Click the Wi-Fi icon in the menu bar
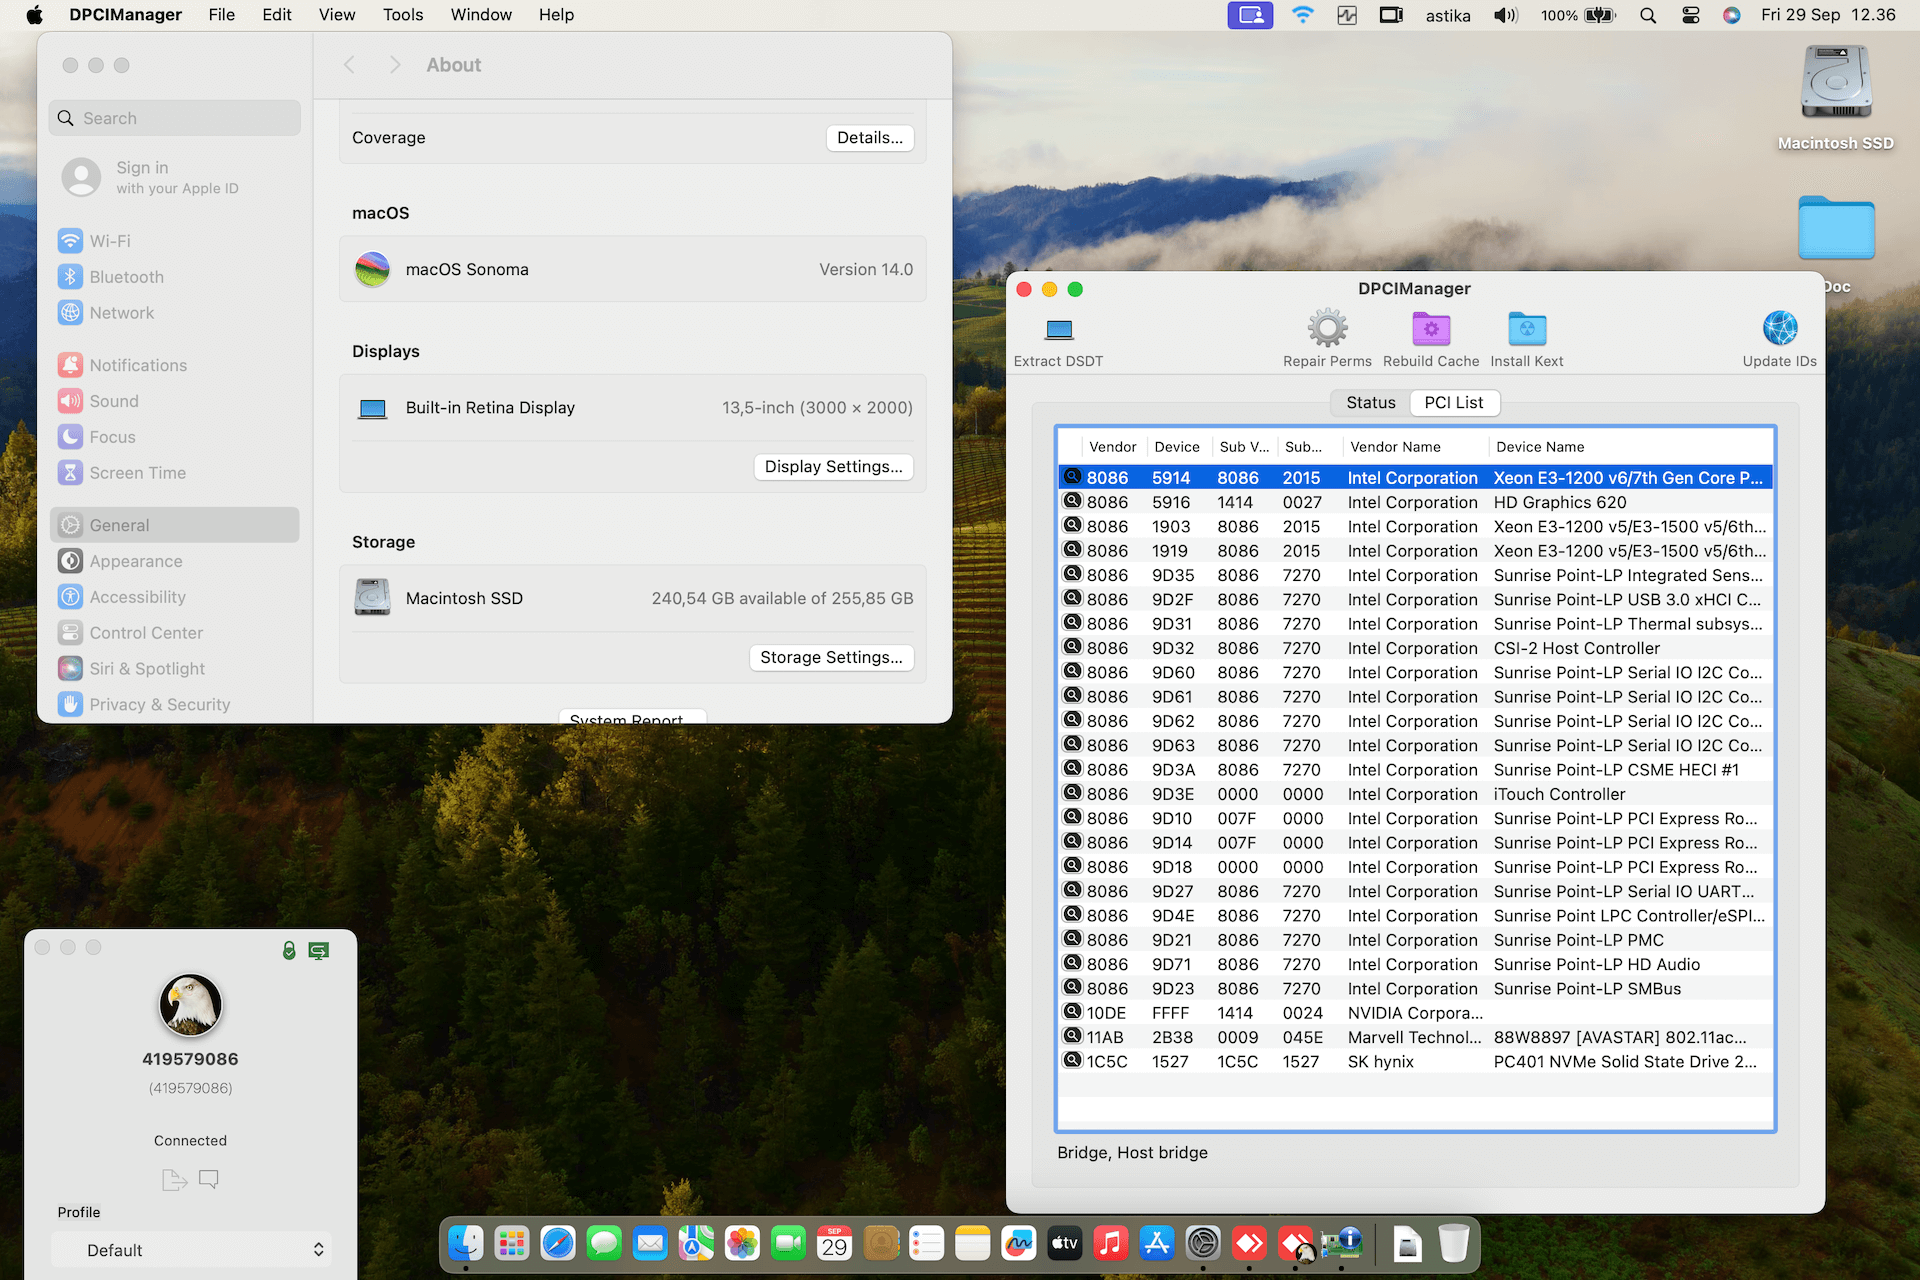The height and width of the screenshot is (1280, 1920). tap(1302, 15)
